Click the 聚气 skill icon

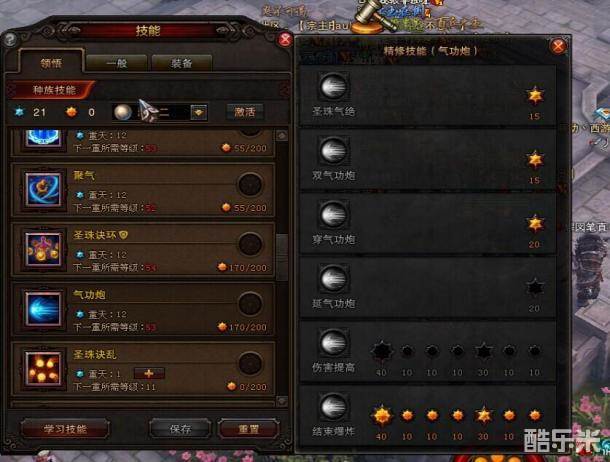pyautogui.click(x=43, y=189)
